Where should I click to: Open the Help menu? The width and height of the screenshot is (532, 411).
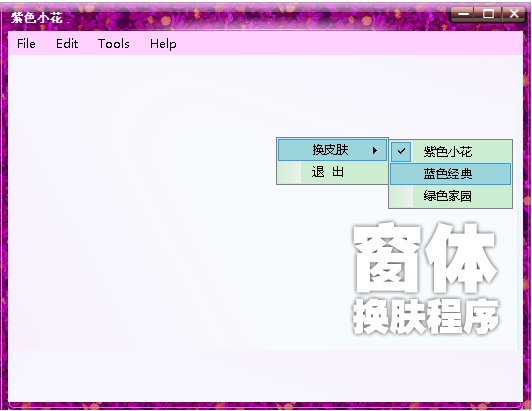coord(163,44)
